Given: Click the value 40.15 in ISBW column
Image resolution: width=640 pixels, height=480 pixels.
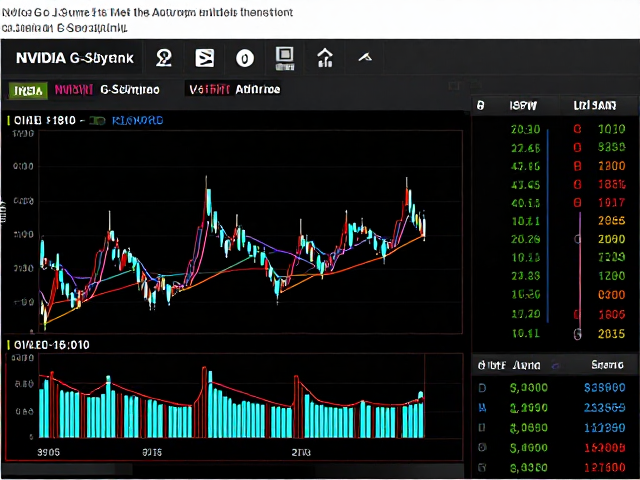Looking at the screenshot, I should coord(525,203).
